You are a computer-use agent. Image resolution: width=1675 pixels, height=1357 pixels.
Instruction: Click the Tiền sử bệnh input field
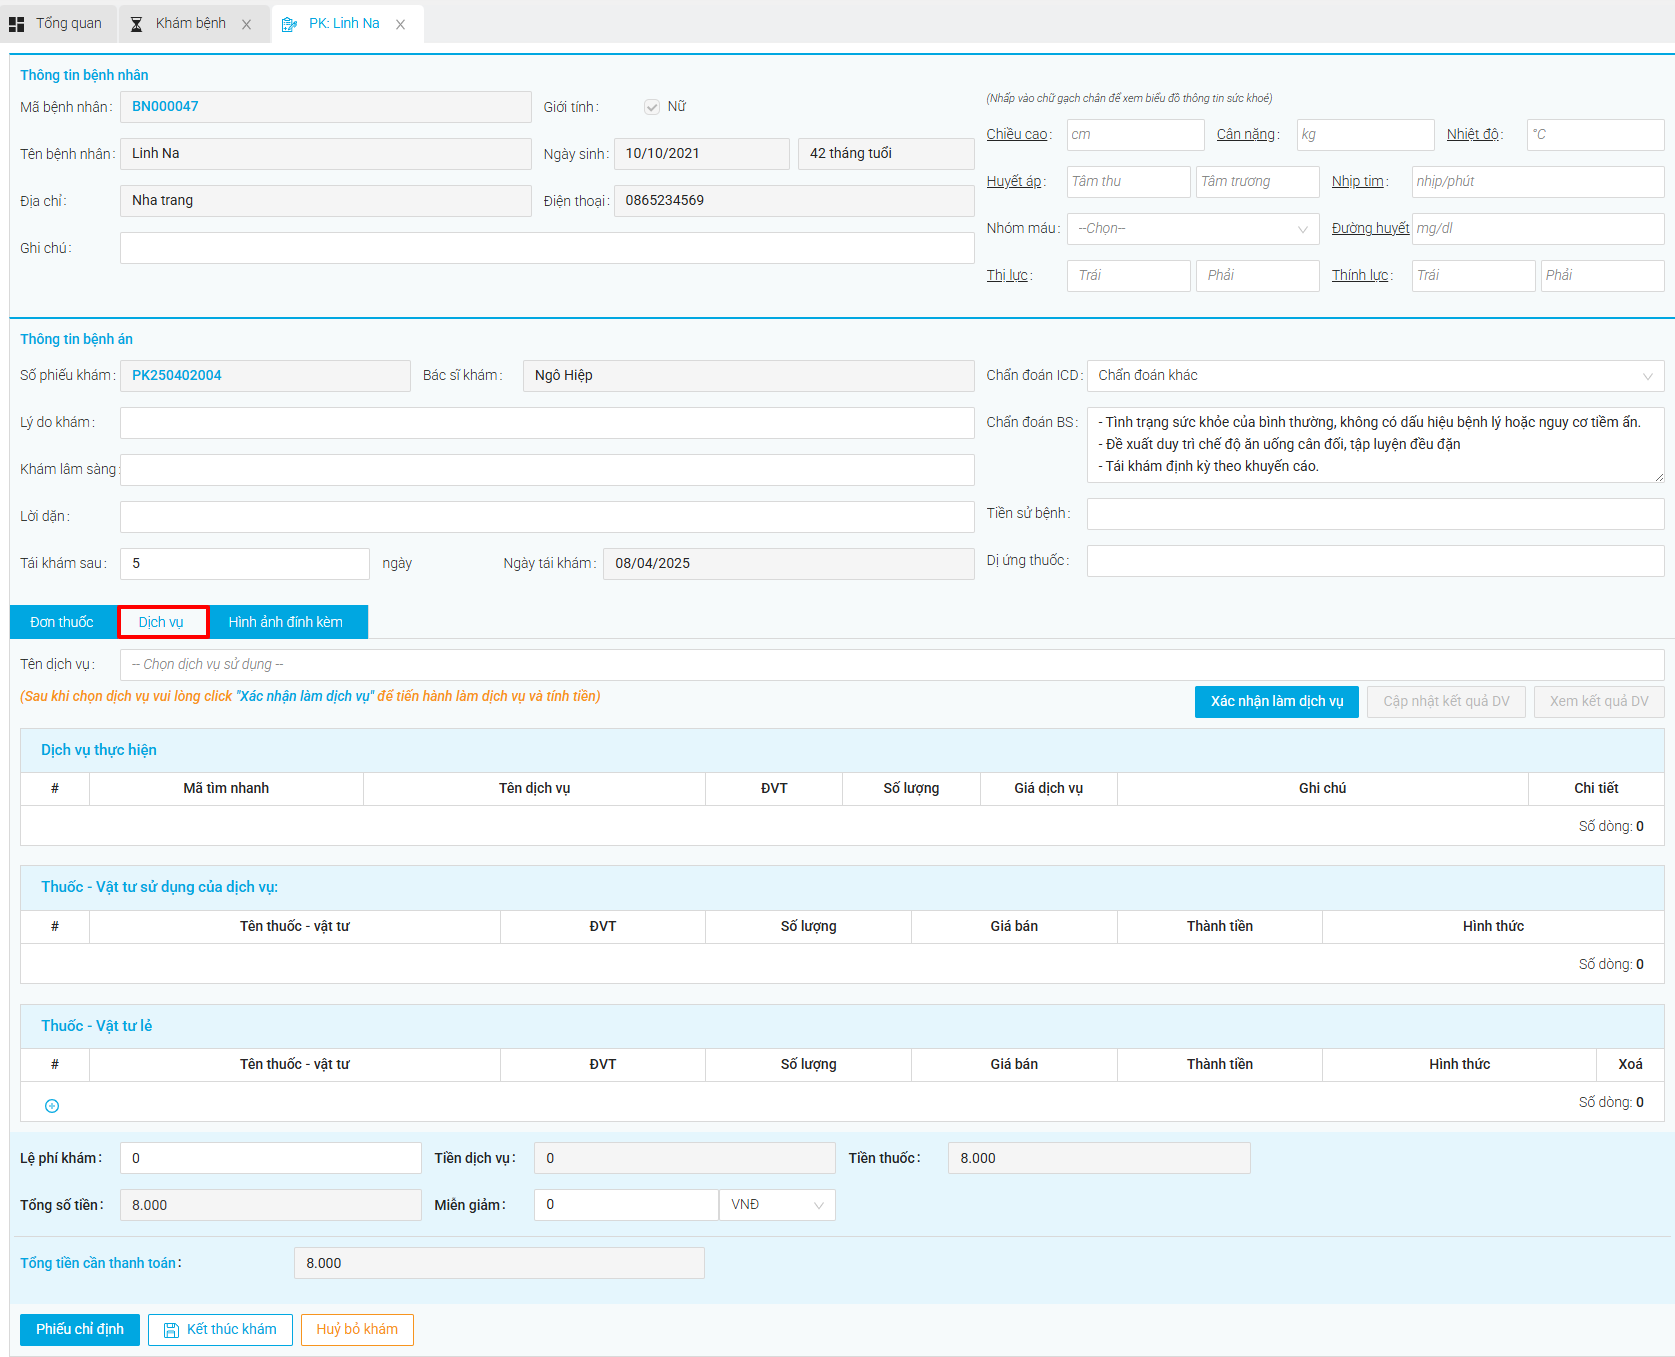[x=1375, y=514]
